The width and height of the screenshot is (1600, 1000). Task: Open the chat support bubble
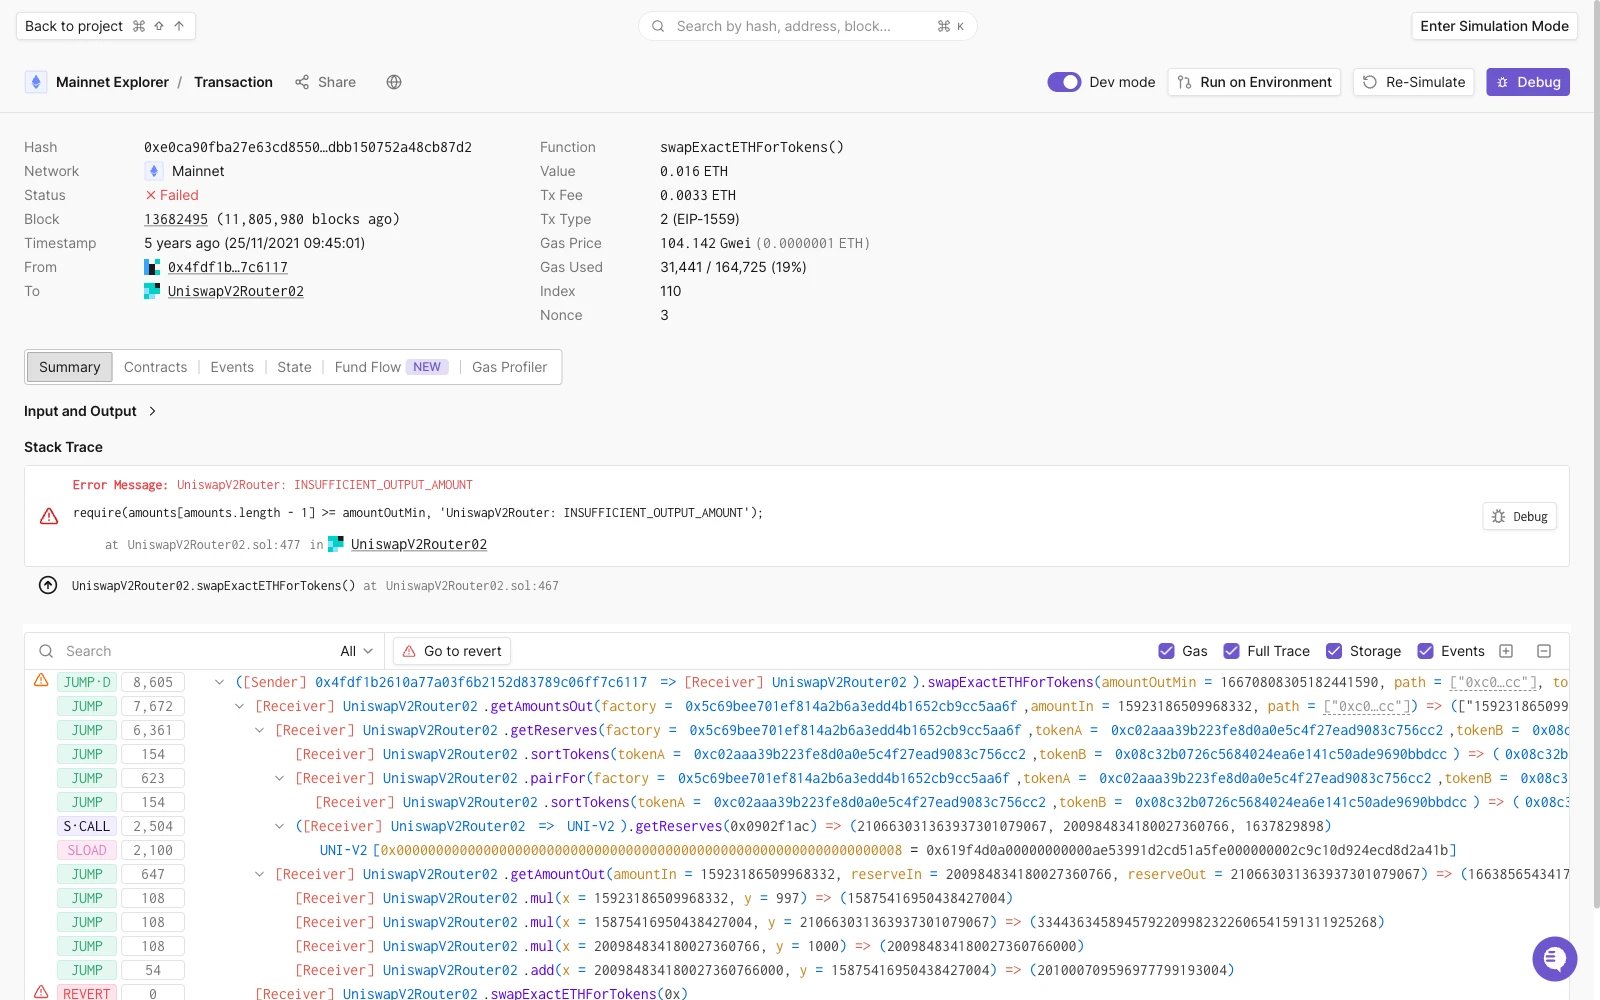pyautogui.click(x=1554, y=959)
